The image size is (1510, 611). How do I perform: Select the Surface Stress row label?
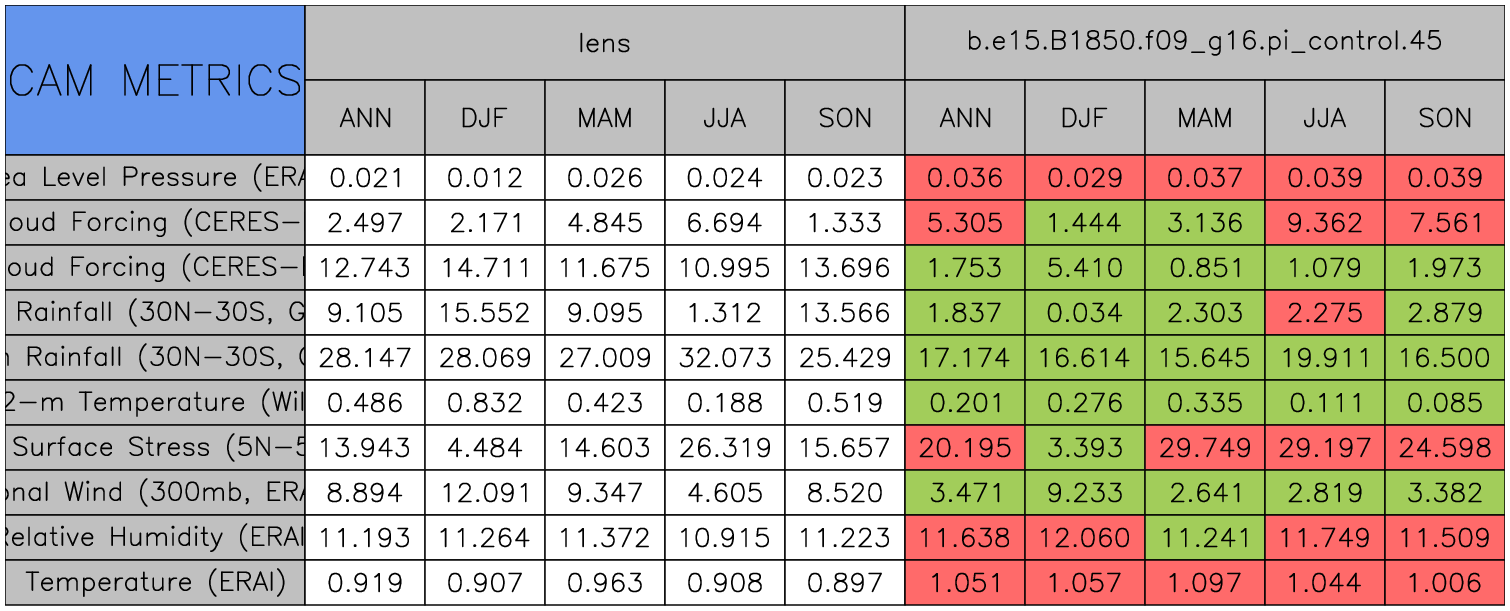[154, 447]
